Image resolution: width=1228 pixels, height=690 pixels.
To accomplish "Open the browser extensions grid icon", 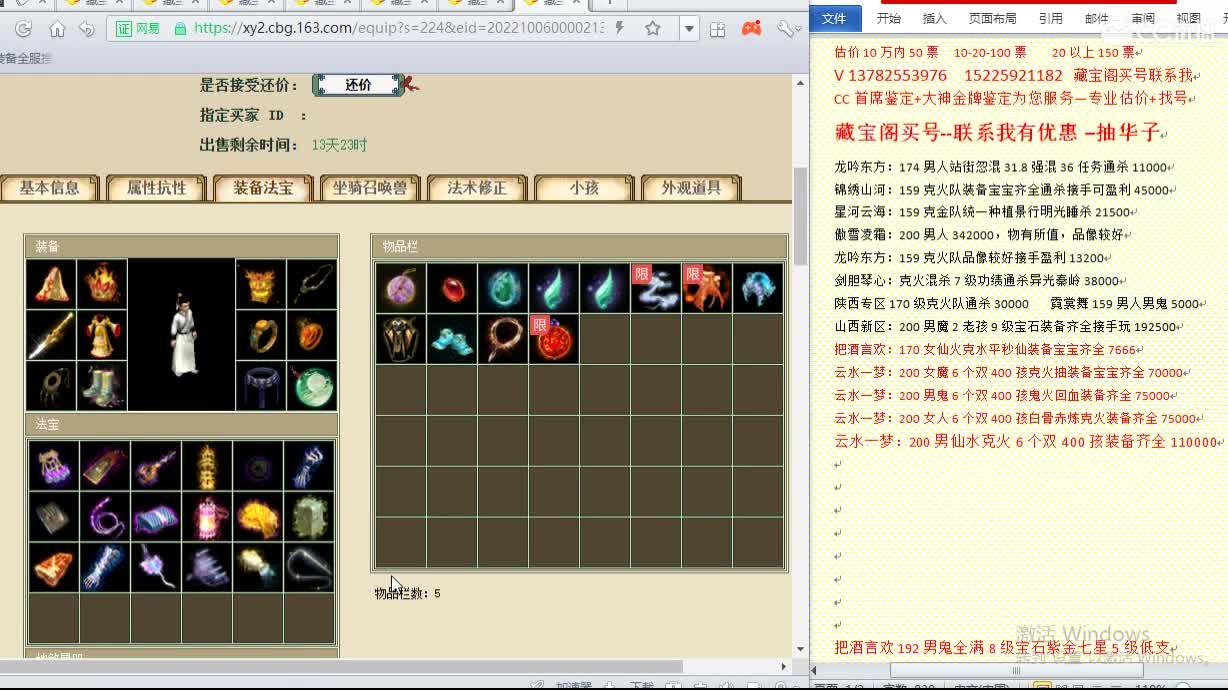I will click(717, 29).
